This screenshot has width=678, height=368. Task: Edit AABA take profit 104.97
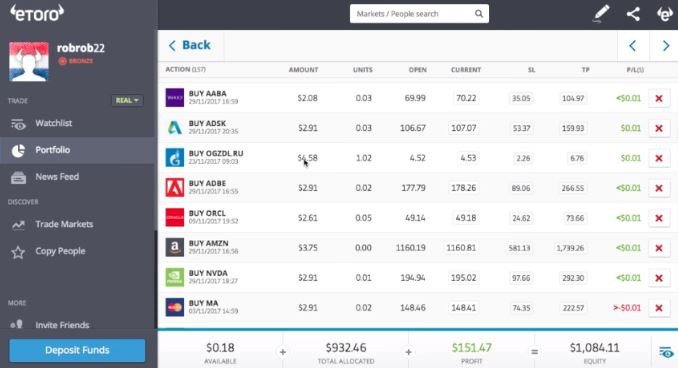click(x=573, y=98)
